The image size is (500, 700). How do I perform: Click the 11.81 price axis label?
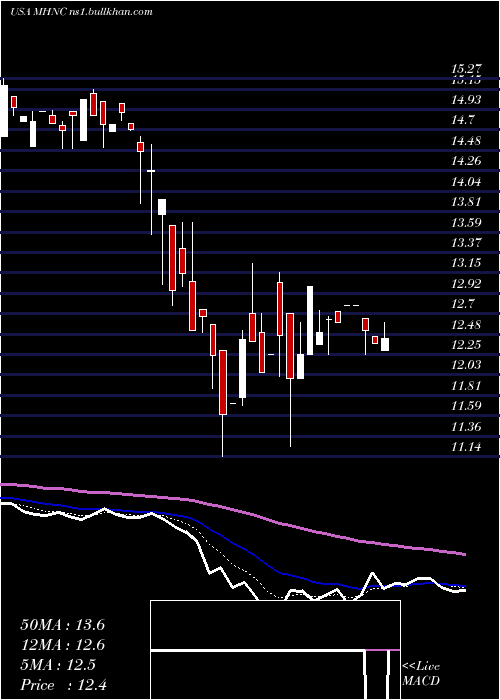466,386
